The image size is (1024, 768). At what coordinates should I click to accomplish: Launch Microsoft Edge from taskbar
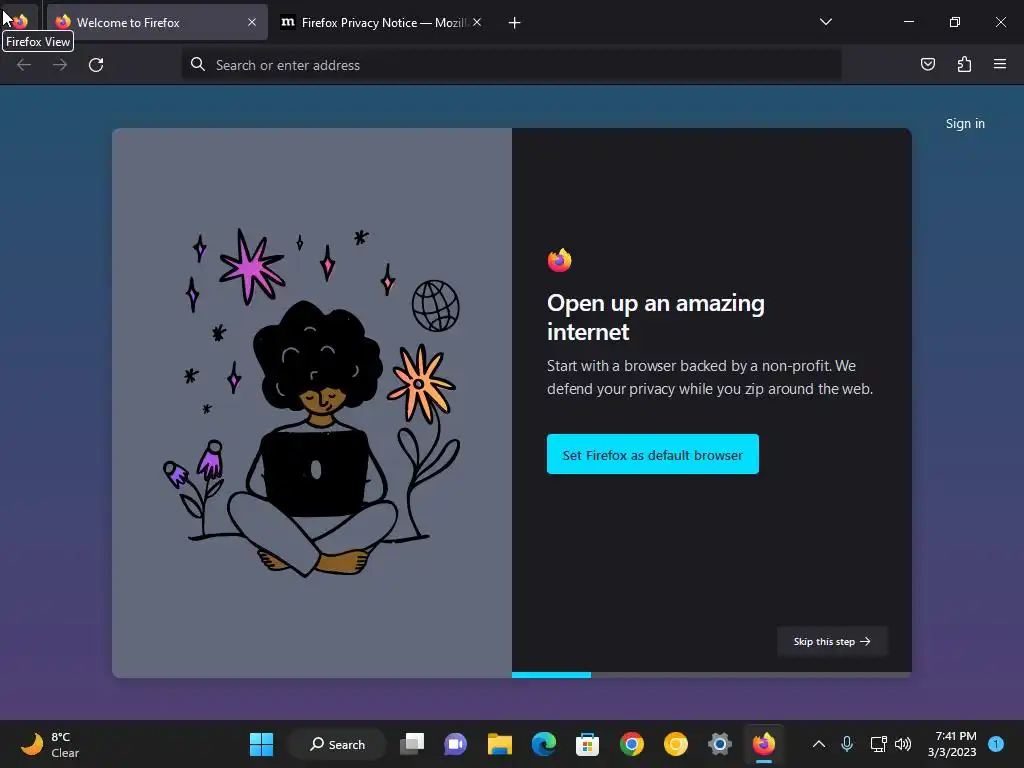pos(543,744)
